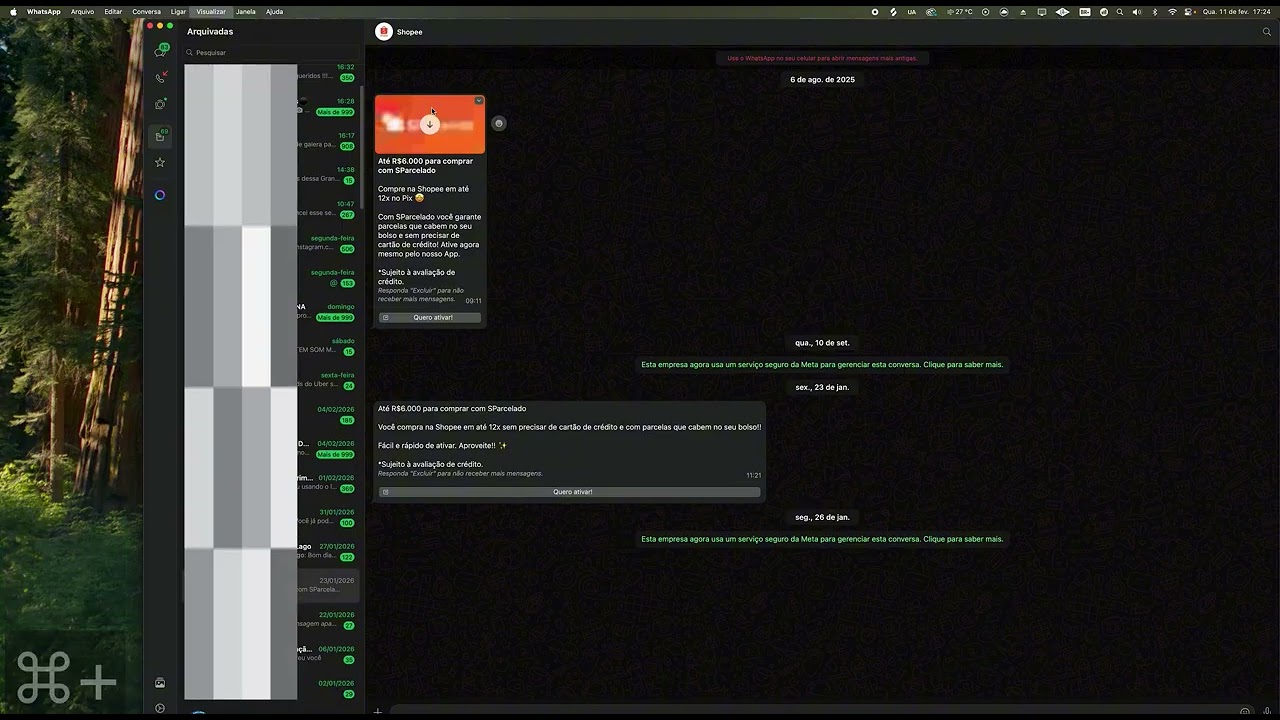This screenshot has width=1280, height=720.
Task: Open the Status updates tab
Action: pos(160,104)
